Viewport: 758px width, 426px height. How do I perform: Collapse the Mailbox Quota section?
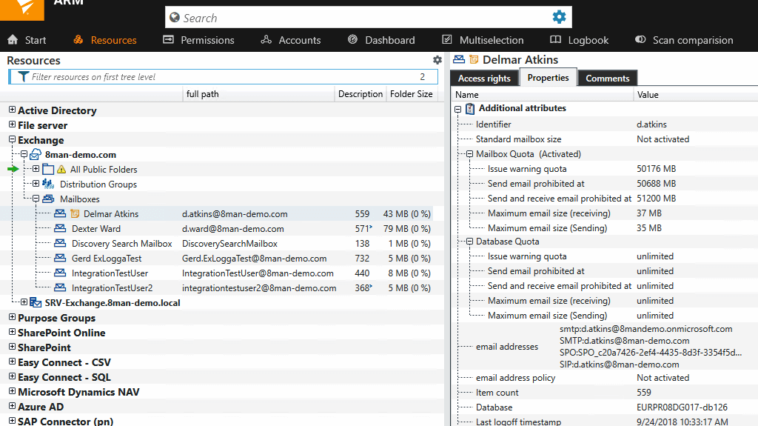point(469,154)
